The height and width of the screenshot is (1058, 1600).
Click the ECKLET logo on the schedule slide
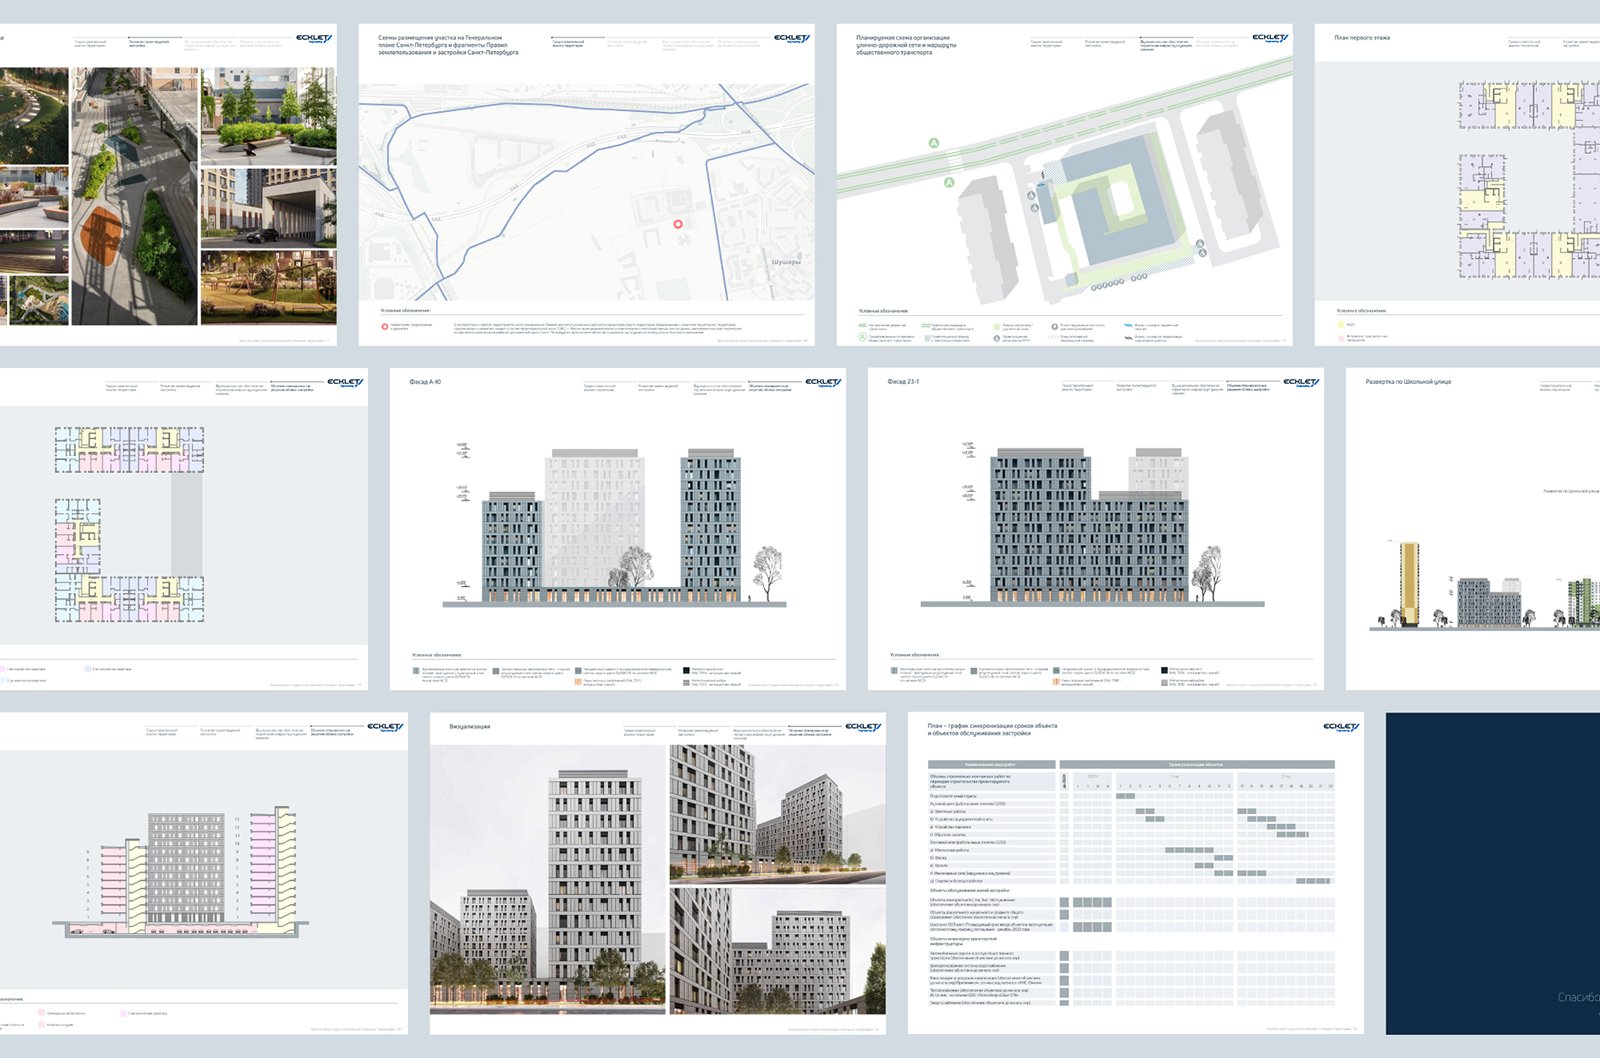[x=1340, y=728]
